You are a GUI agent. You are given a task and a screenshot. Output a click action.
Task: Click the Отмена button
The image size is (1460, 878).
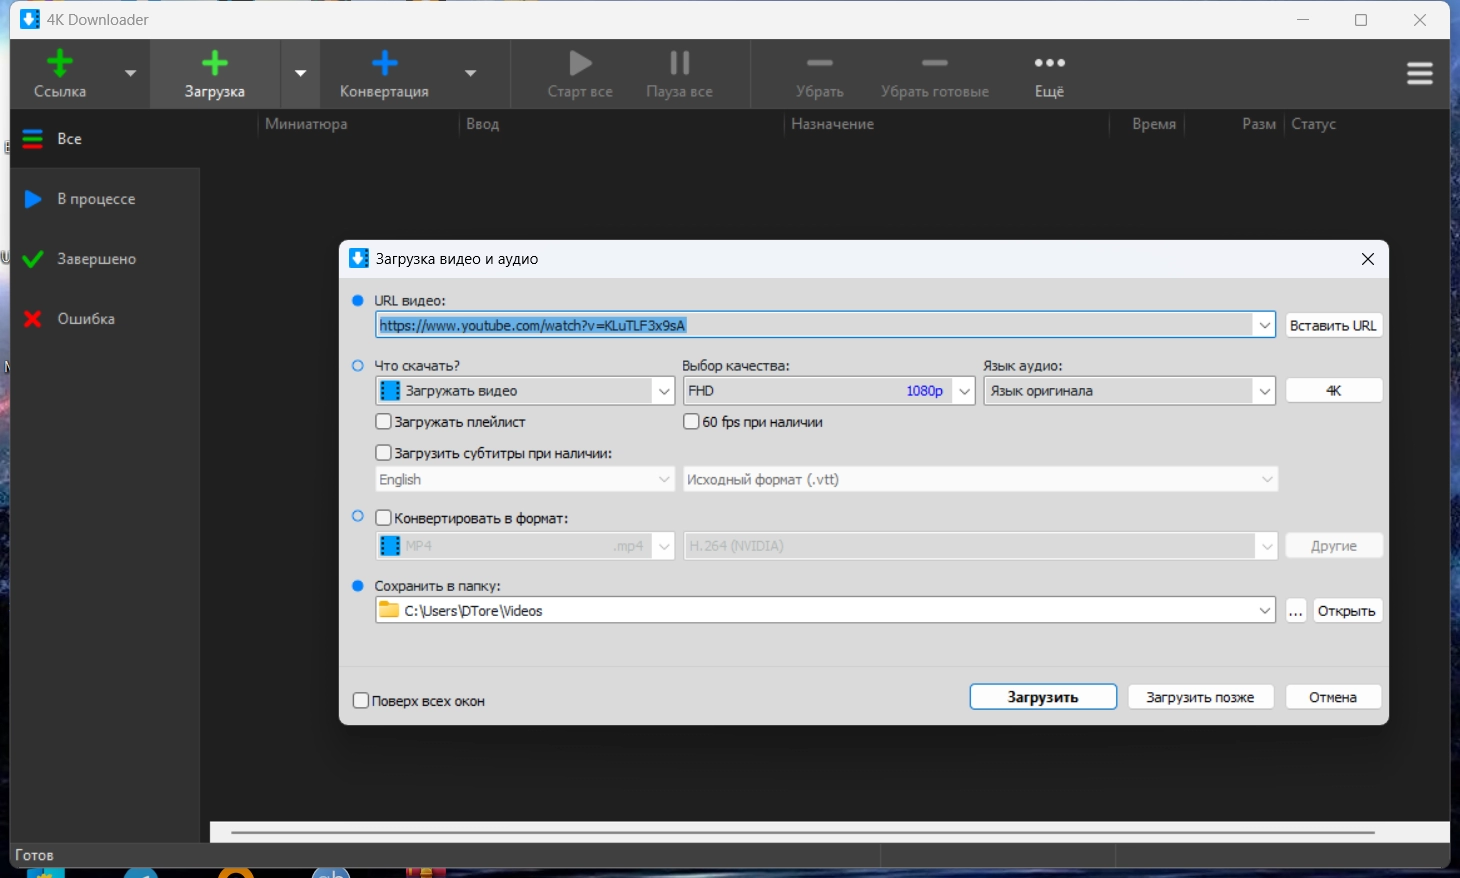[x=1333, y=697]
